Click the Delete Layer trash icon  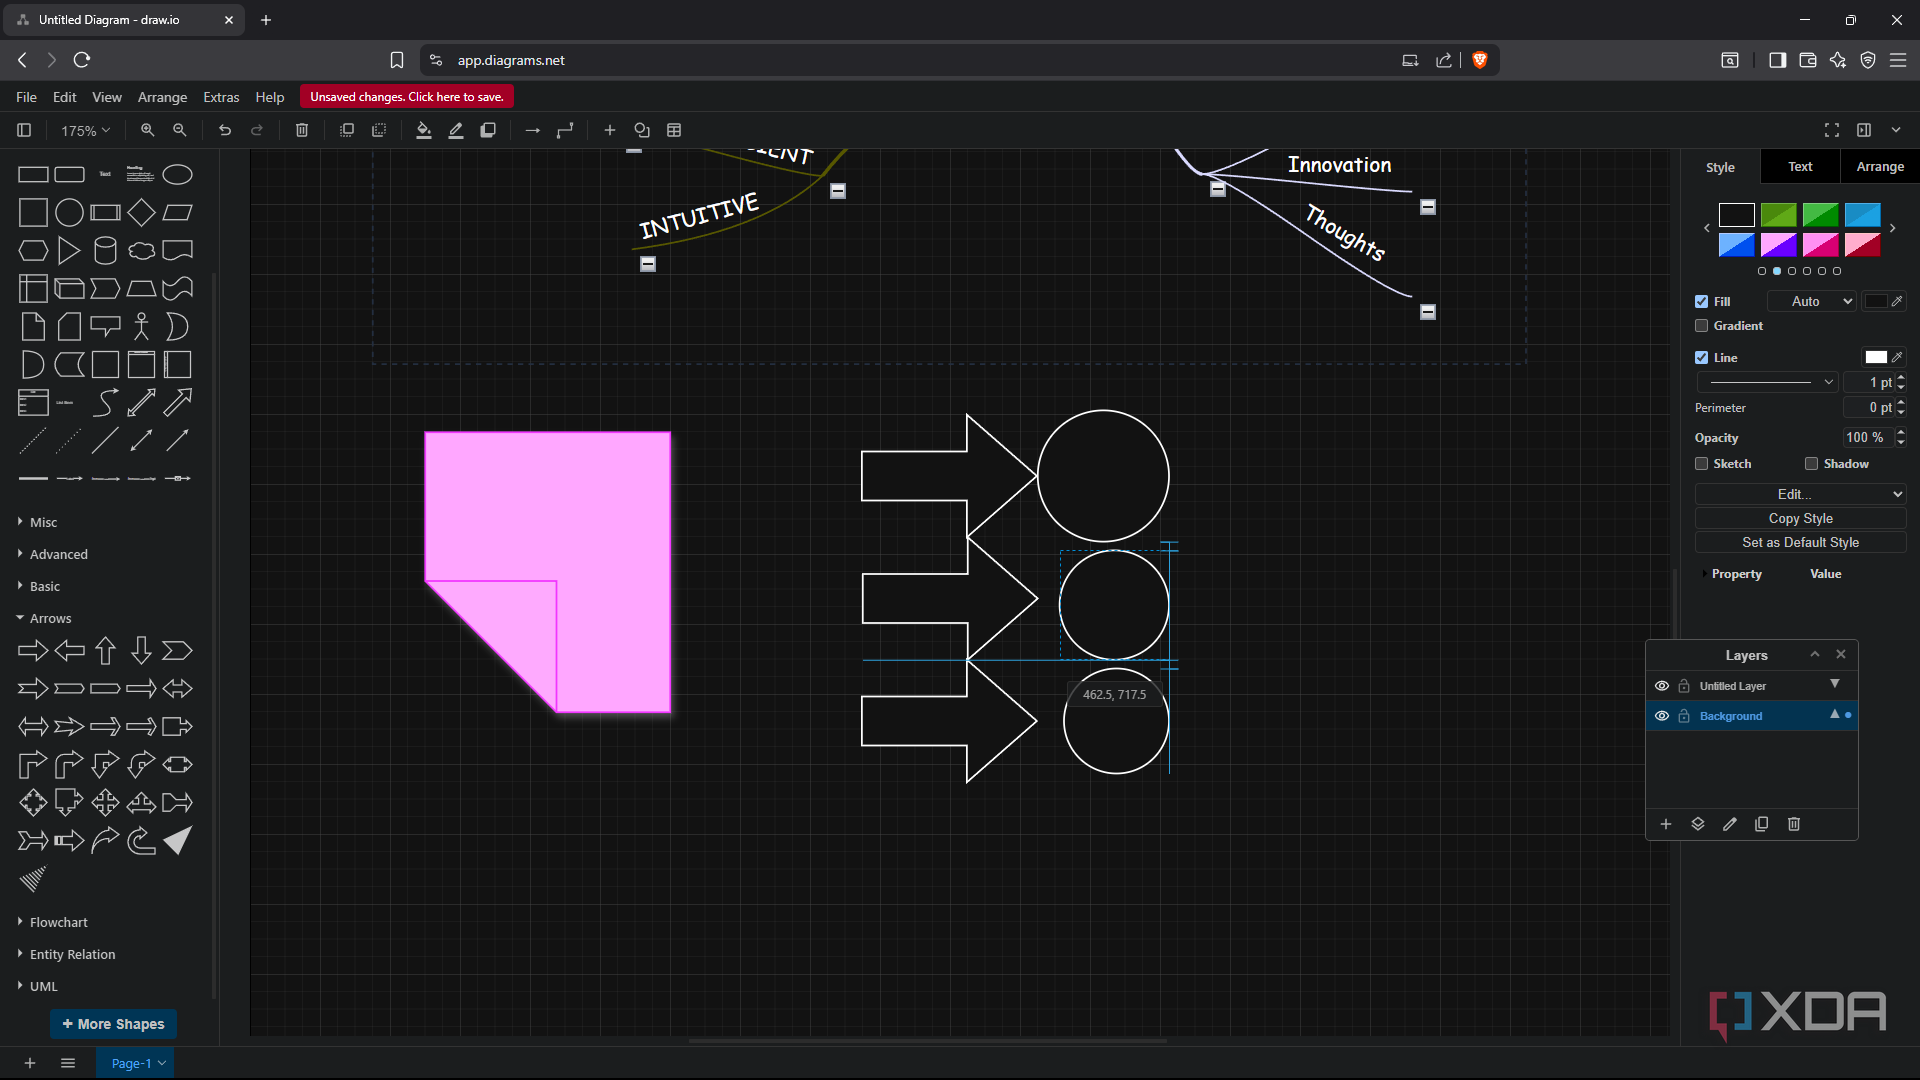[x=1794, y=824]
